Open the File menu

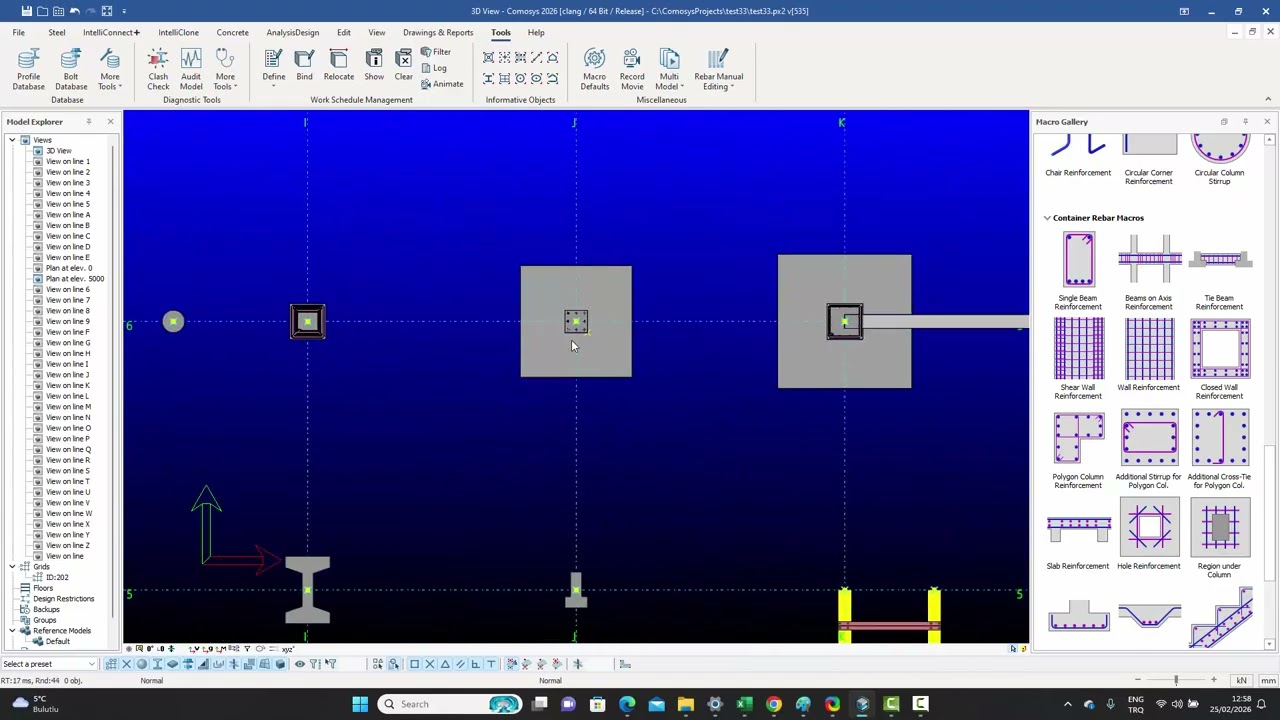click(x=18, y=32)
